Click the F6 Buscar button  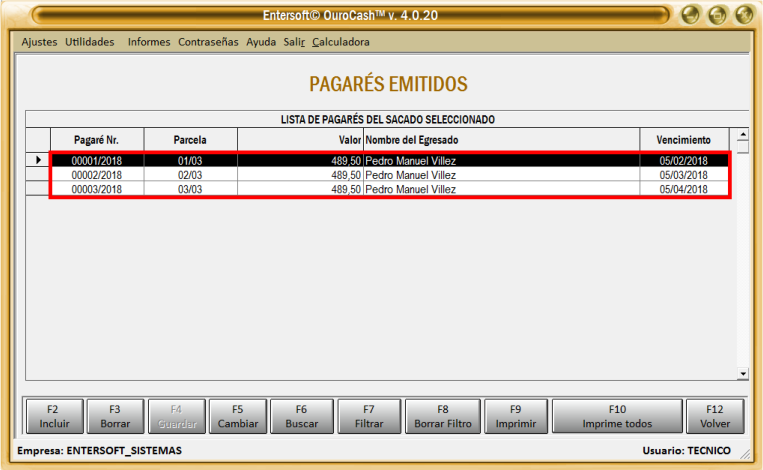coord(302,416)
